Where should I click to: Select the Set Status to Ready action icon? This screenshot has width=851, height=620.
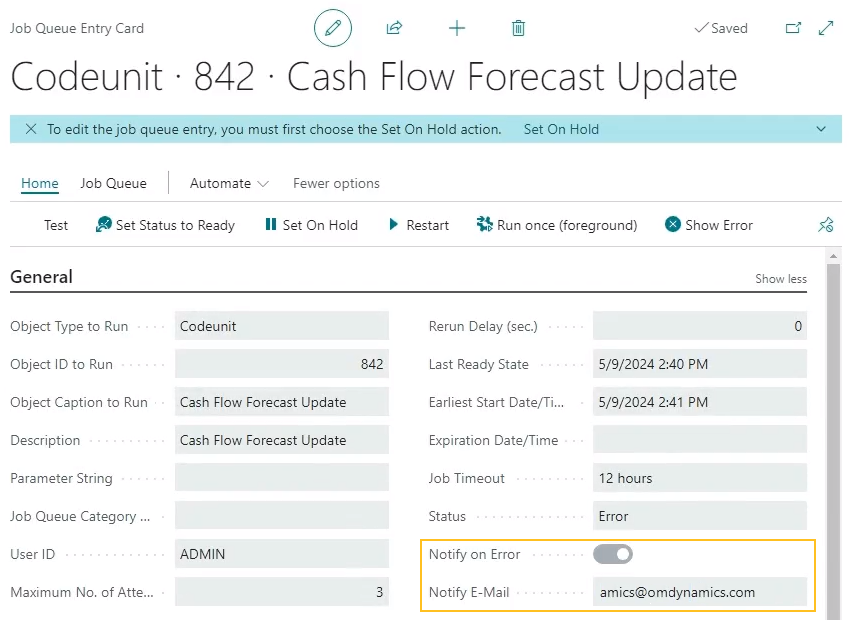(x=103, y=225)
